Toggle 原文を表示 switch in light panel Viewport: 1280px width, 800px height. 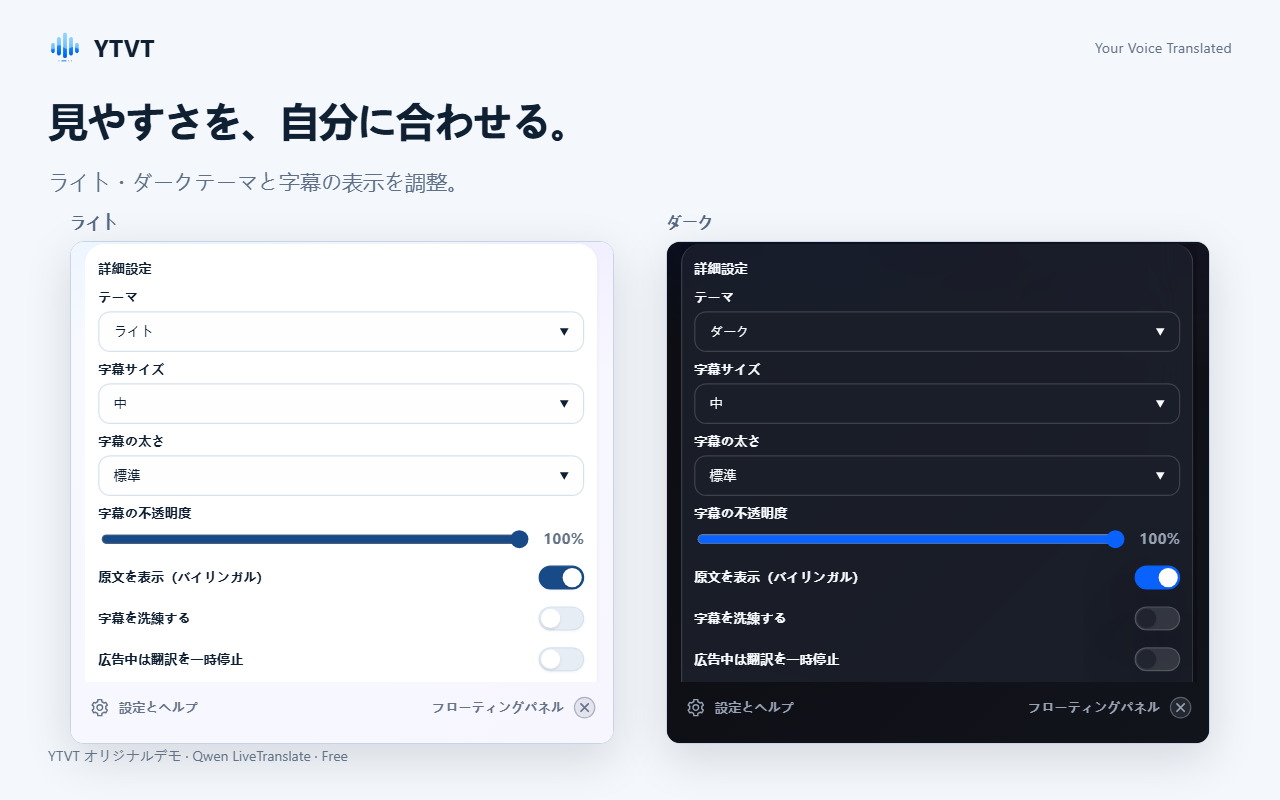tap(561, 577)
